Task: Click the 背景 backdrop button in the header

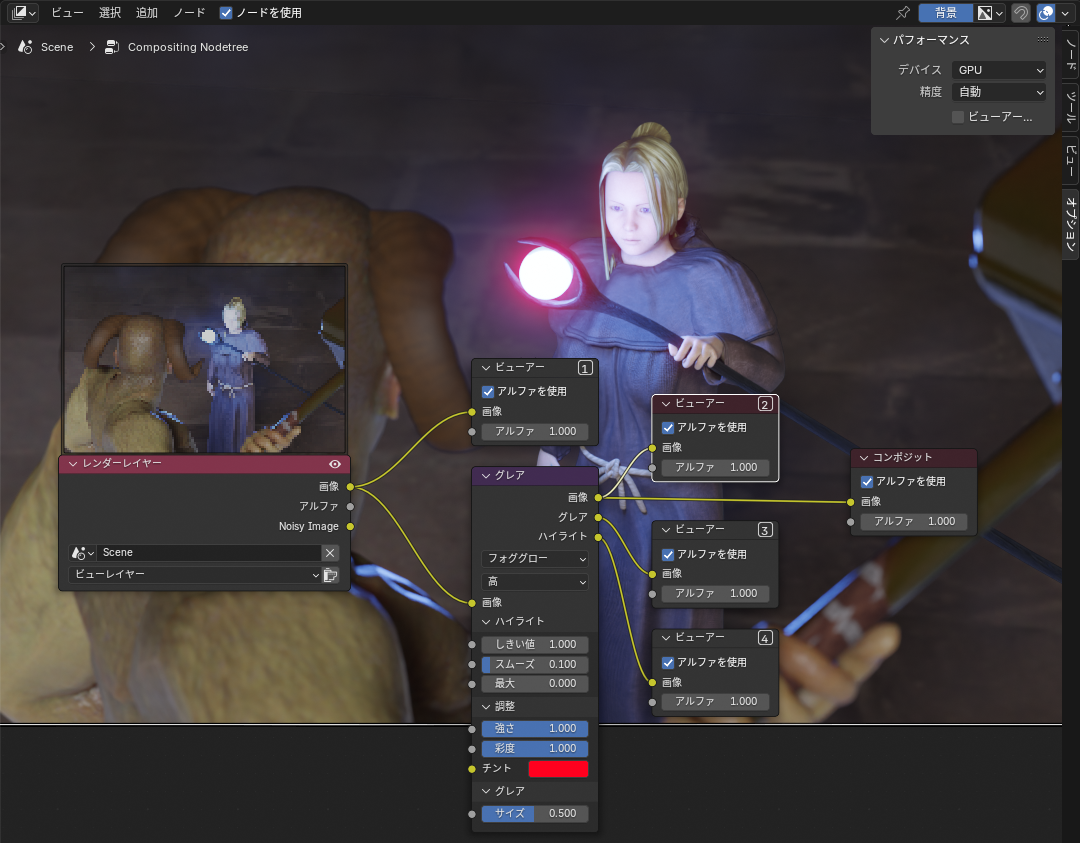Action: pyautogui.click(x=946, y=12)
